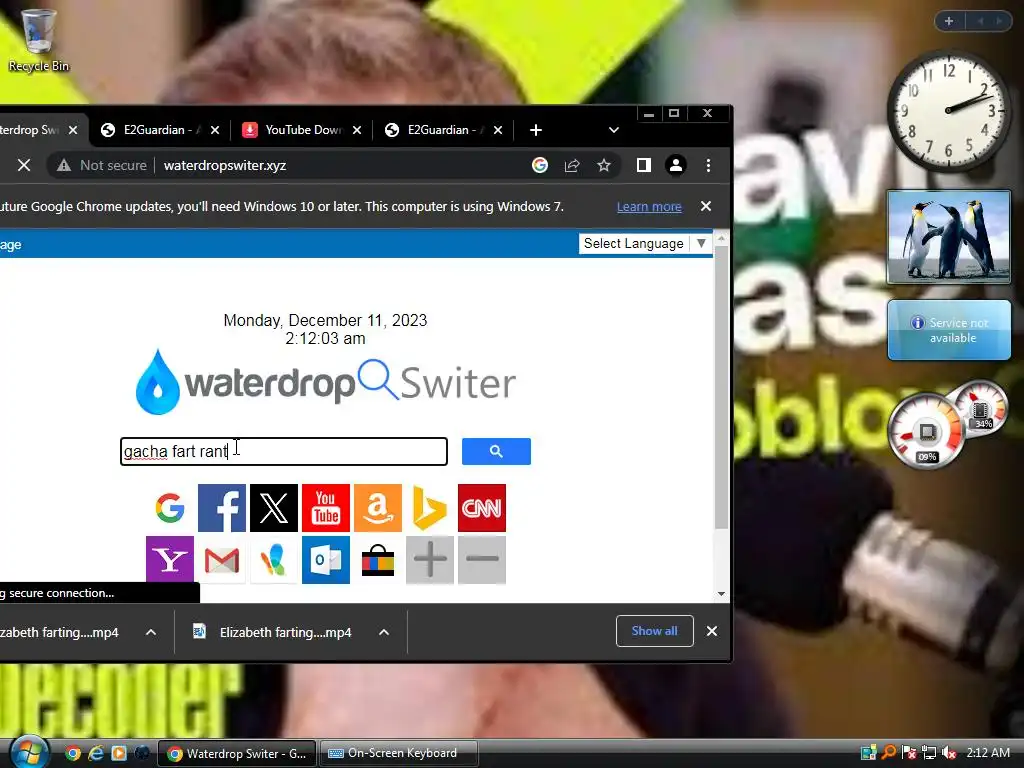The image size is (1024, 768).
Task: Click Show all downloads button
Action: [x=654, y=631]
